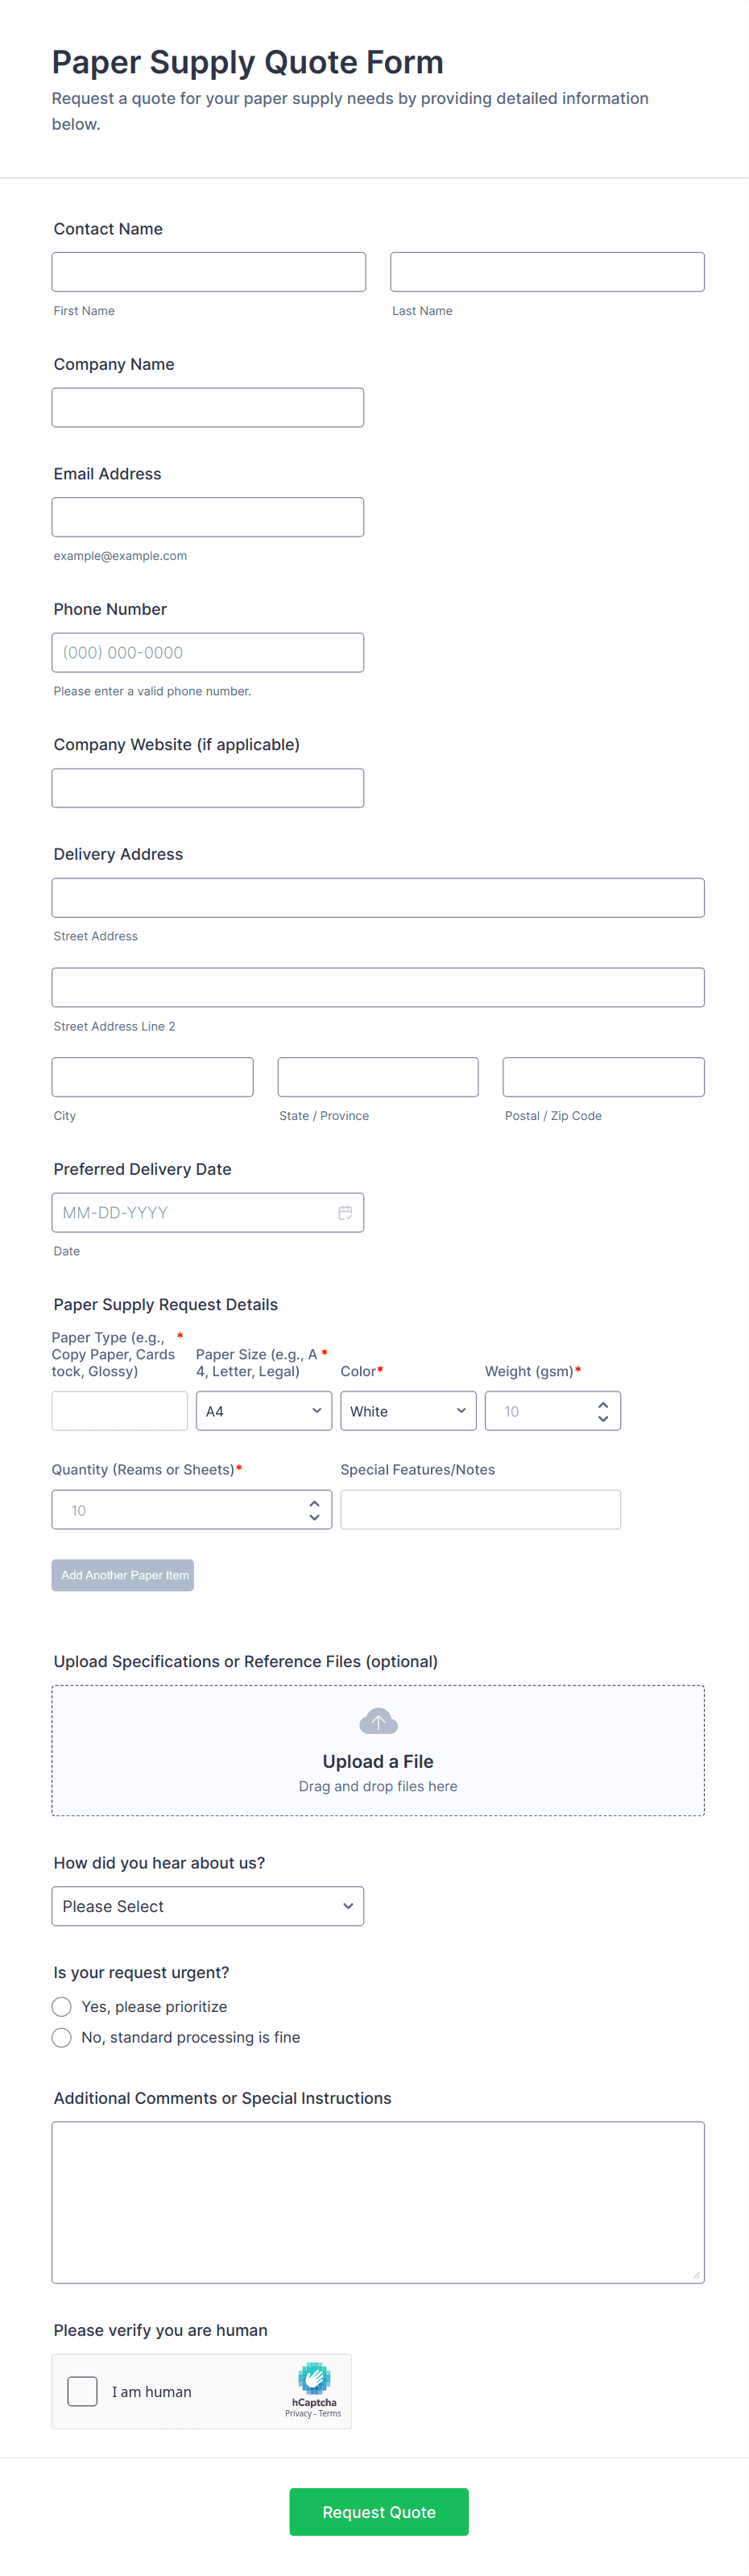The image size is (749, 2576).
Task: Click the calendar icon in delivery date field
Action: pyautogui.click(x=344, y=1212)
